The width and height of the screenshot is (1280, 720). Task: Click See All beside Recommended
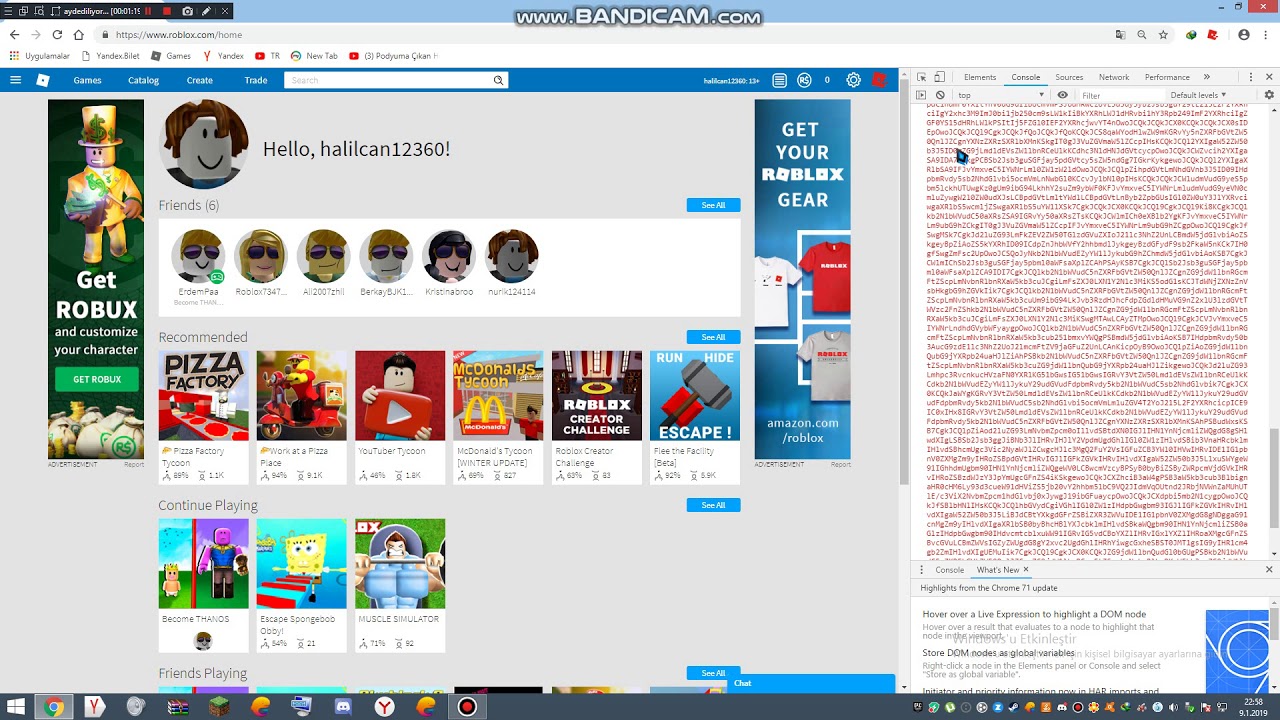pyautogui.click(x=713, y=337)
